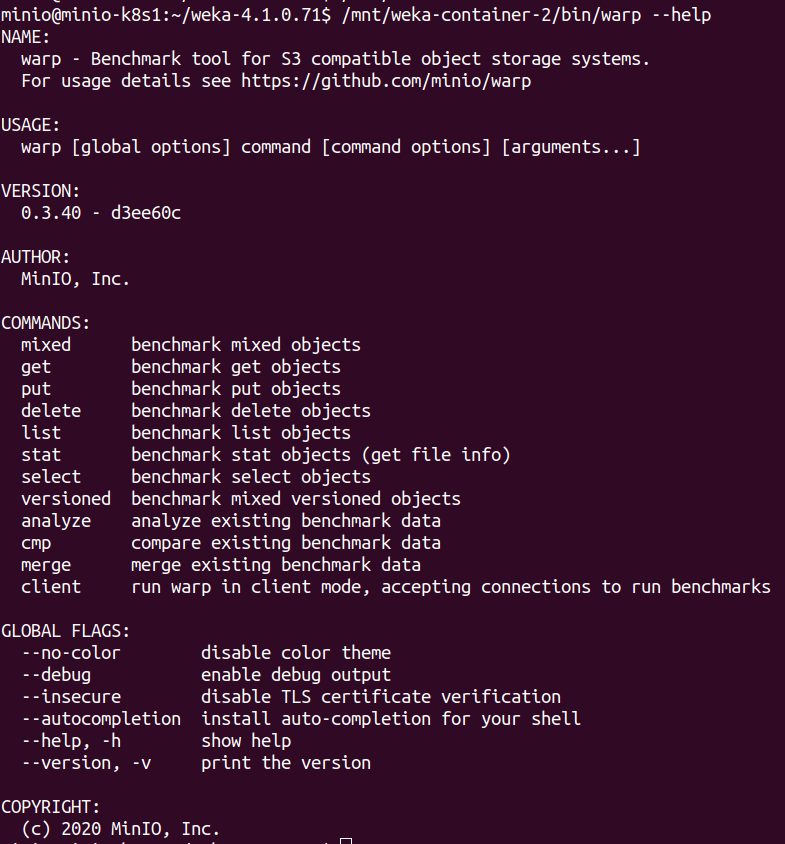This screenshot has height=844, width=785.
Task: Click the 'cmp' command name
Action: [x=36, y=543]
